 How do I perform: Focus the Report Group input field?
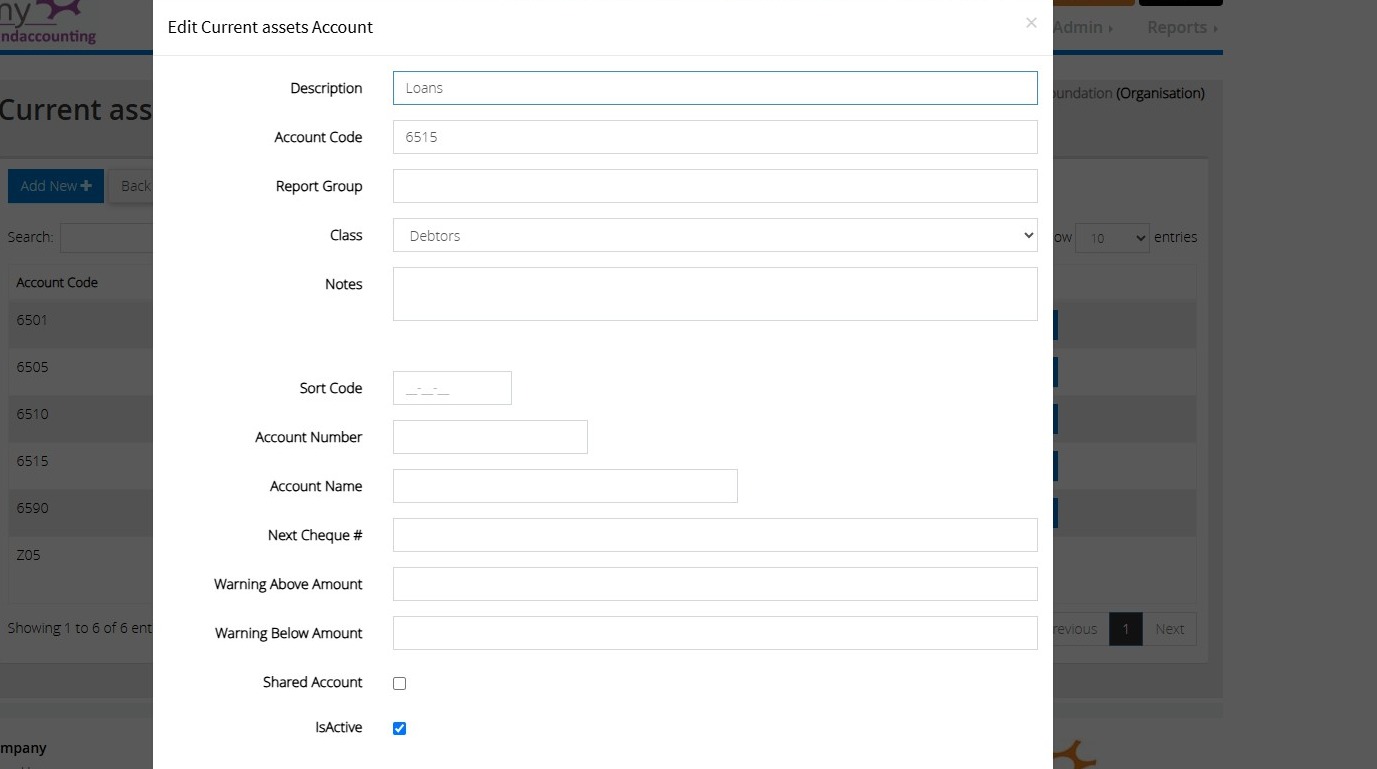(715, 186)
